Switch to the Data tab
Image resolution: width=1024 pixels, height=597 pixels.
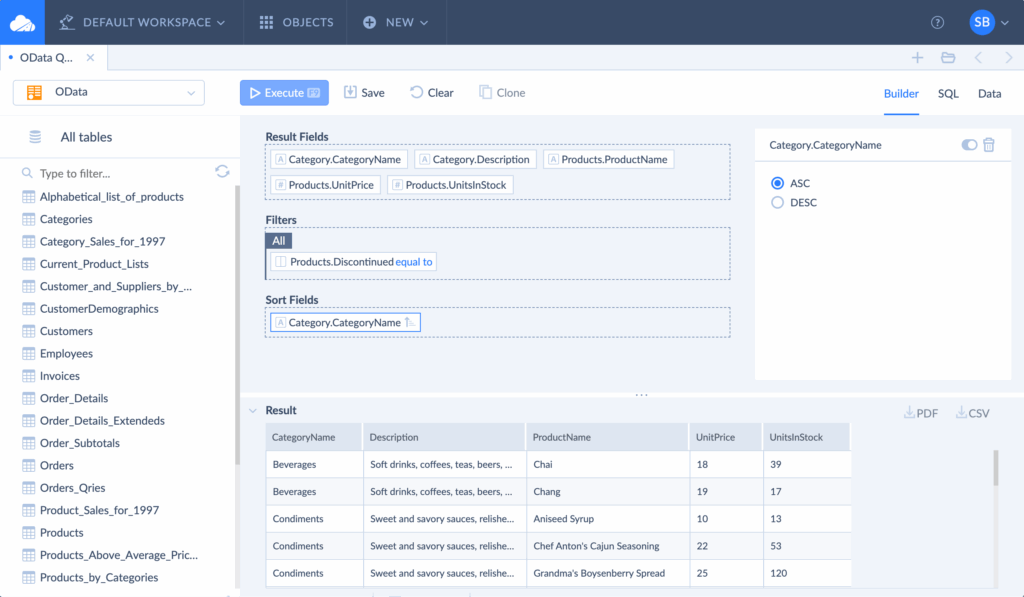click(989, 93)
